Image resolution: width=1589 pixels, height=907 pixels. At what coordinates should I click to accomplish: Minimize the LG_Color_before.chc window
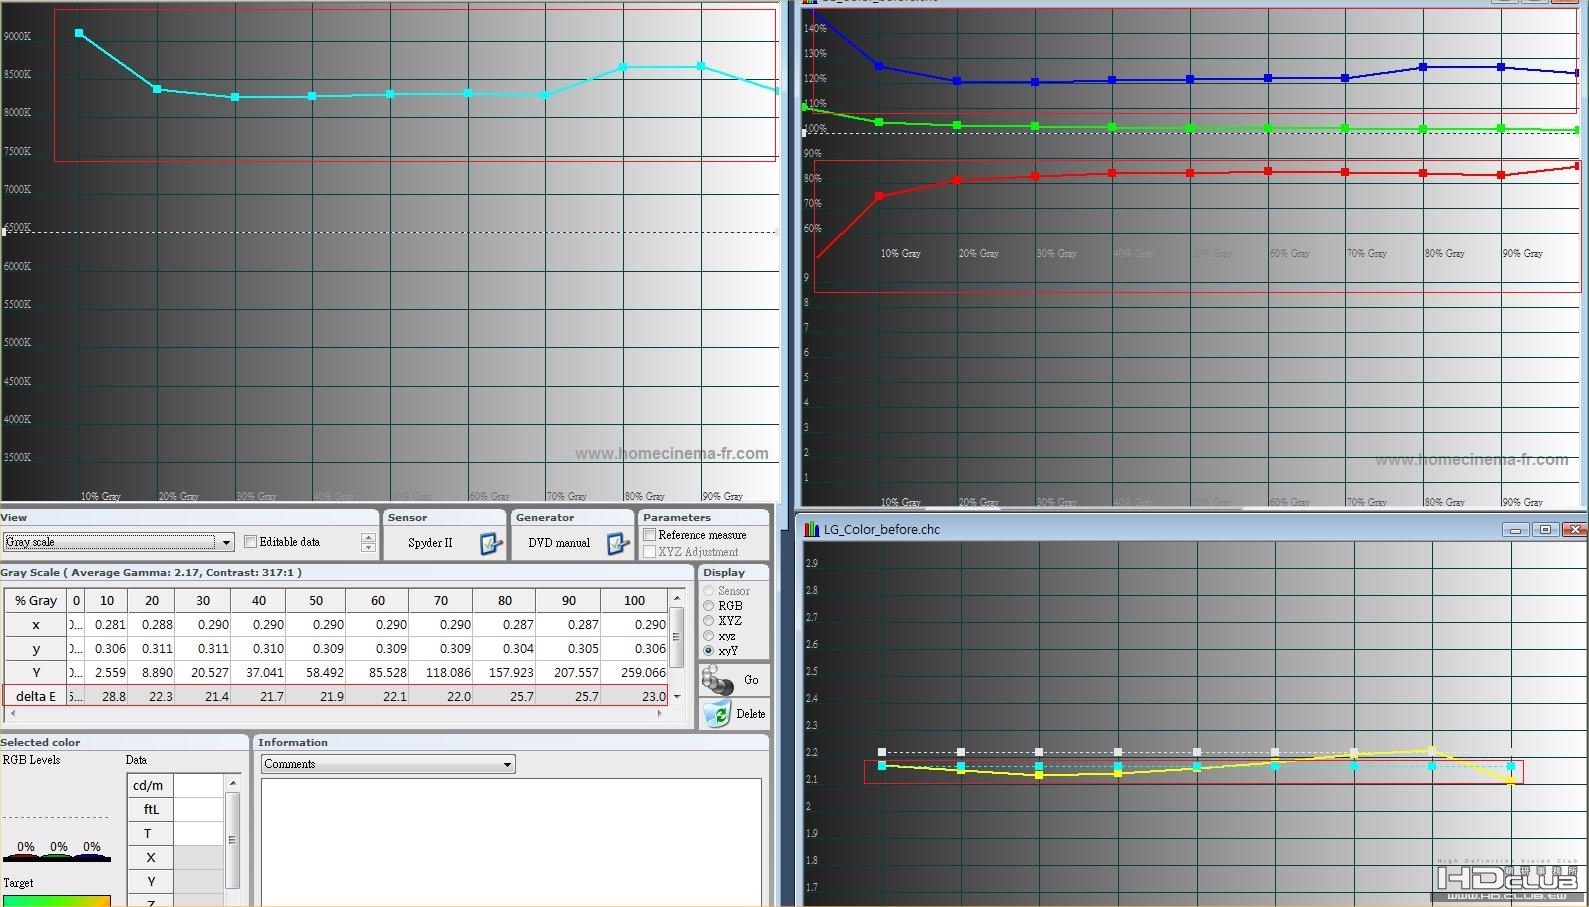click(x=1515, y=529)
